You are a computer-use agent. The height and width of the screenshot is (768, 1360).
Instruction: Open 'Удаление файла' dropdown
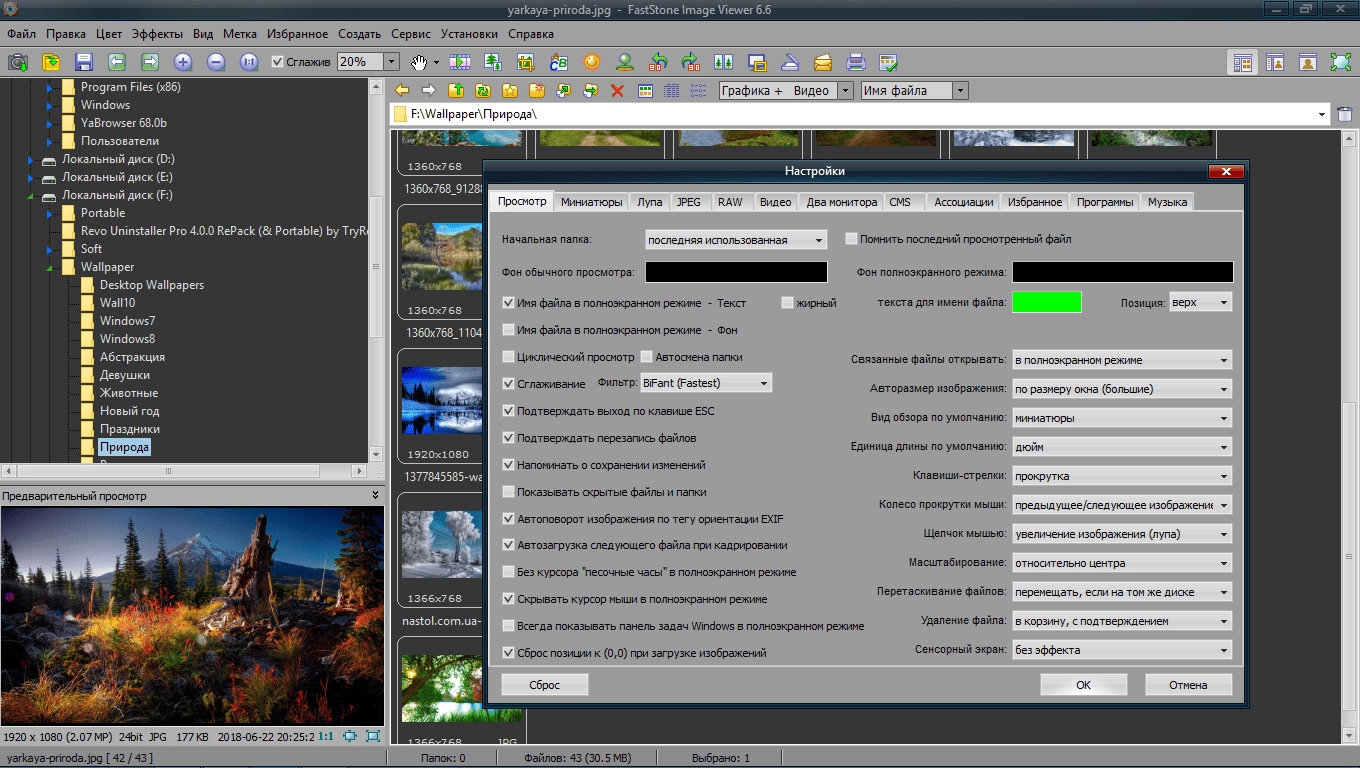1122,621
